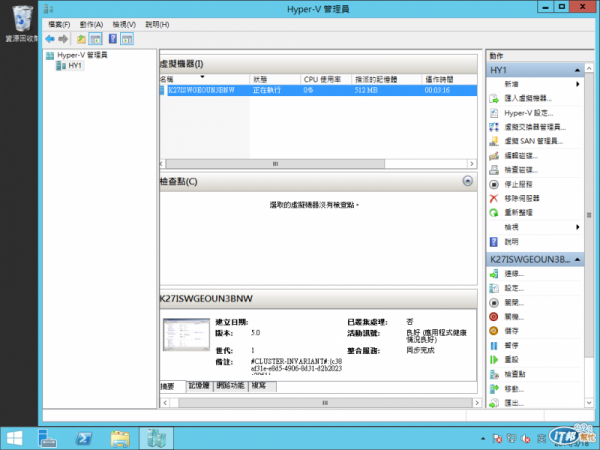Click 說明 (Help) in HY1 actions
Image resolution: width=600 pixels, height=450 pixels.
[511, 242]
